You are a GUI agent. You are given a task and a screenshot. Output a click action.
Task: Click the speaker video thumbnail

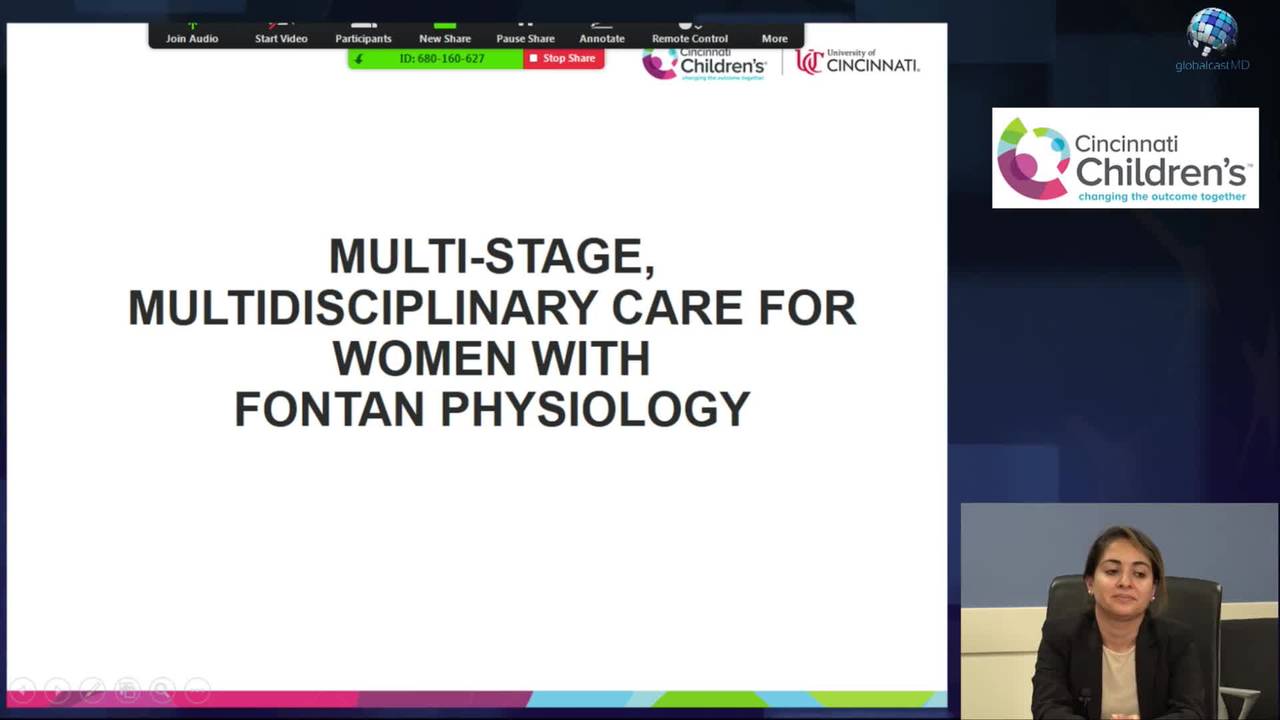[1119, 610]
